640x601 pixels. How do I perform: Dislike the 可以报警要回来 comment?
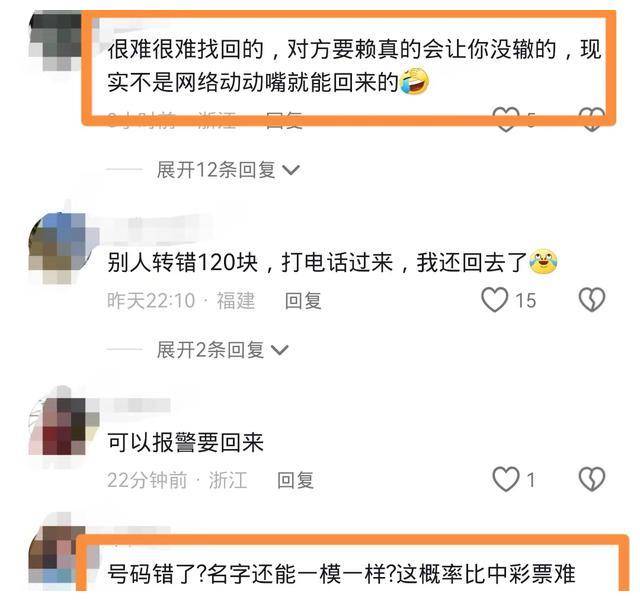coord(592,479)
